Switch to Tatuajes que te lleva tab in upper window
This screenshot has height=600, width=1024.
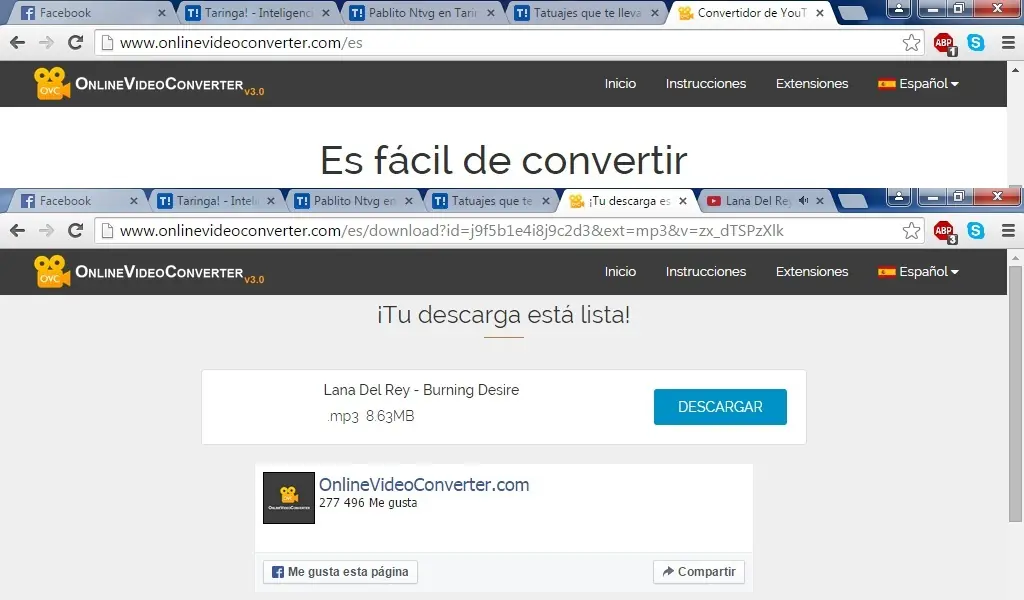coord(586,13)
